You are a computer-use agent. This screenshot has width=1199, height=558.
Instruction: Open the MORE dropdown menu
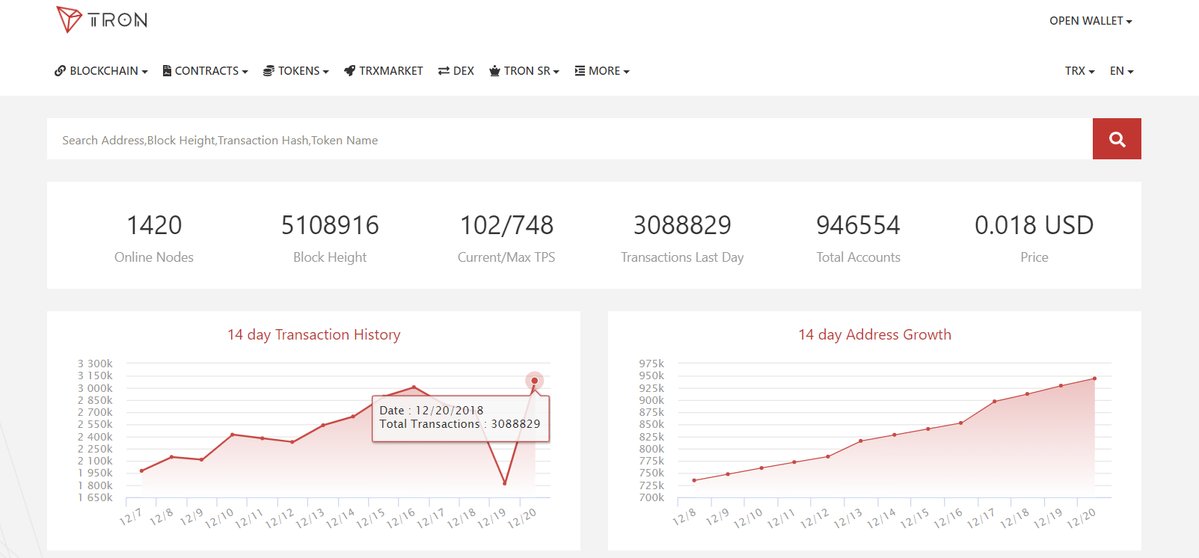602,71
